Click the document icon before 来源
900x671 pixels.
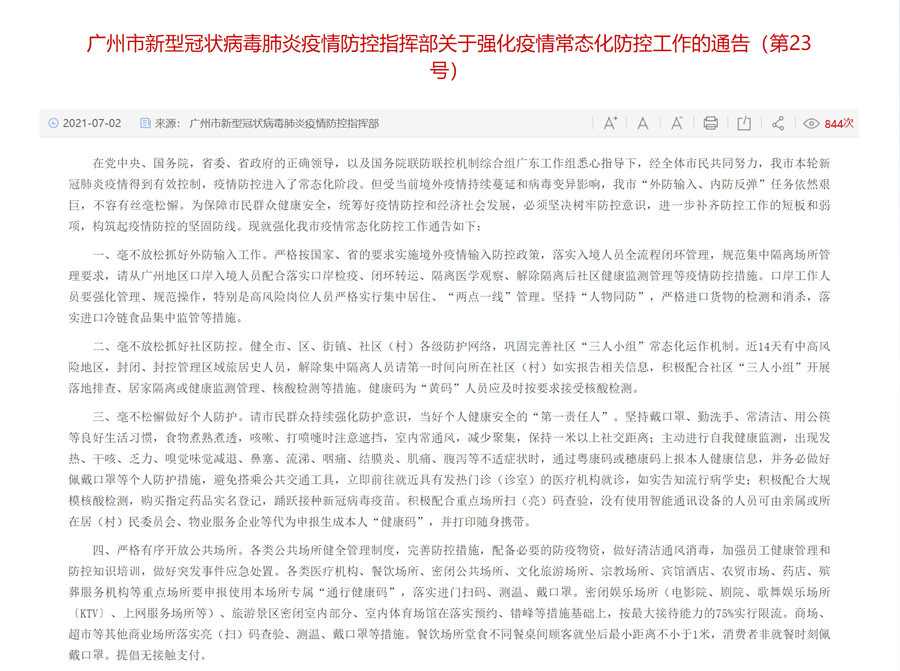146,123
